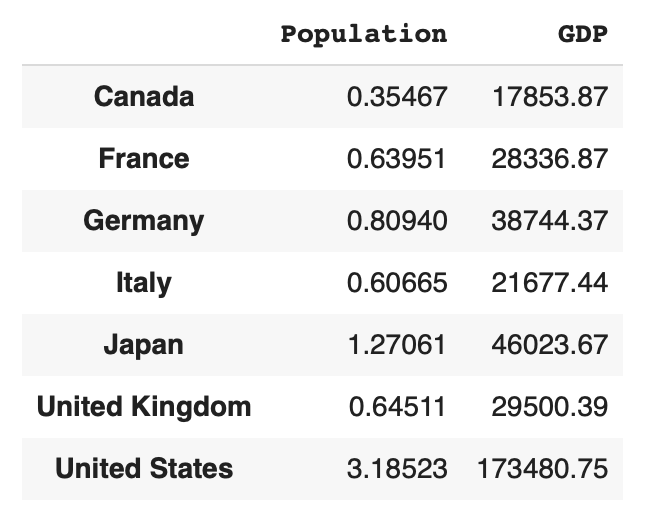
Task: Click Canada's population value 0.35467
Action: 397,97
